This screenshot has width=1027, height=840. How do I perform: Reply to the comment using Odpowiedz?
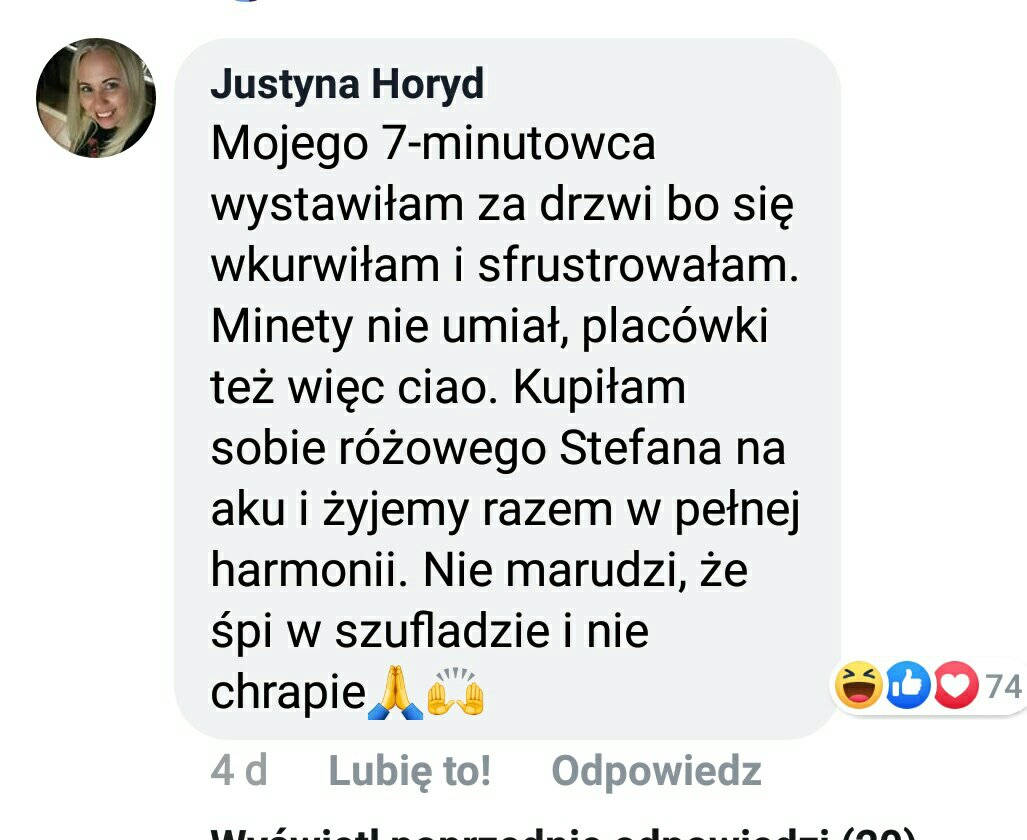(x=656, y=771)
